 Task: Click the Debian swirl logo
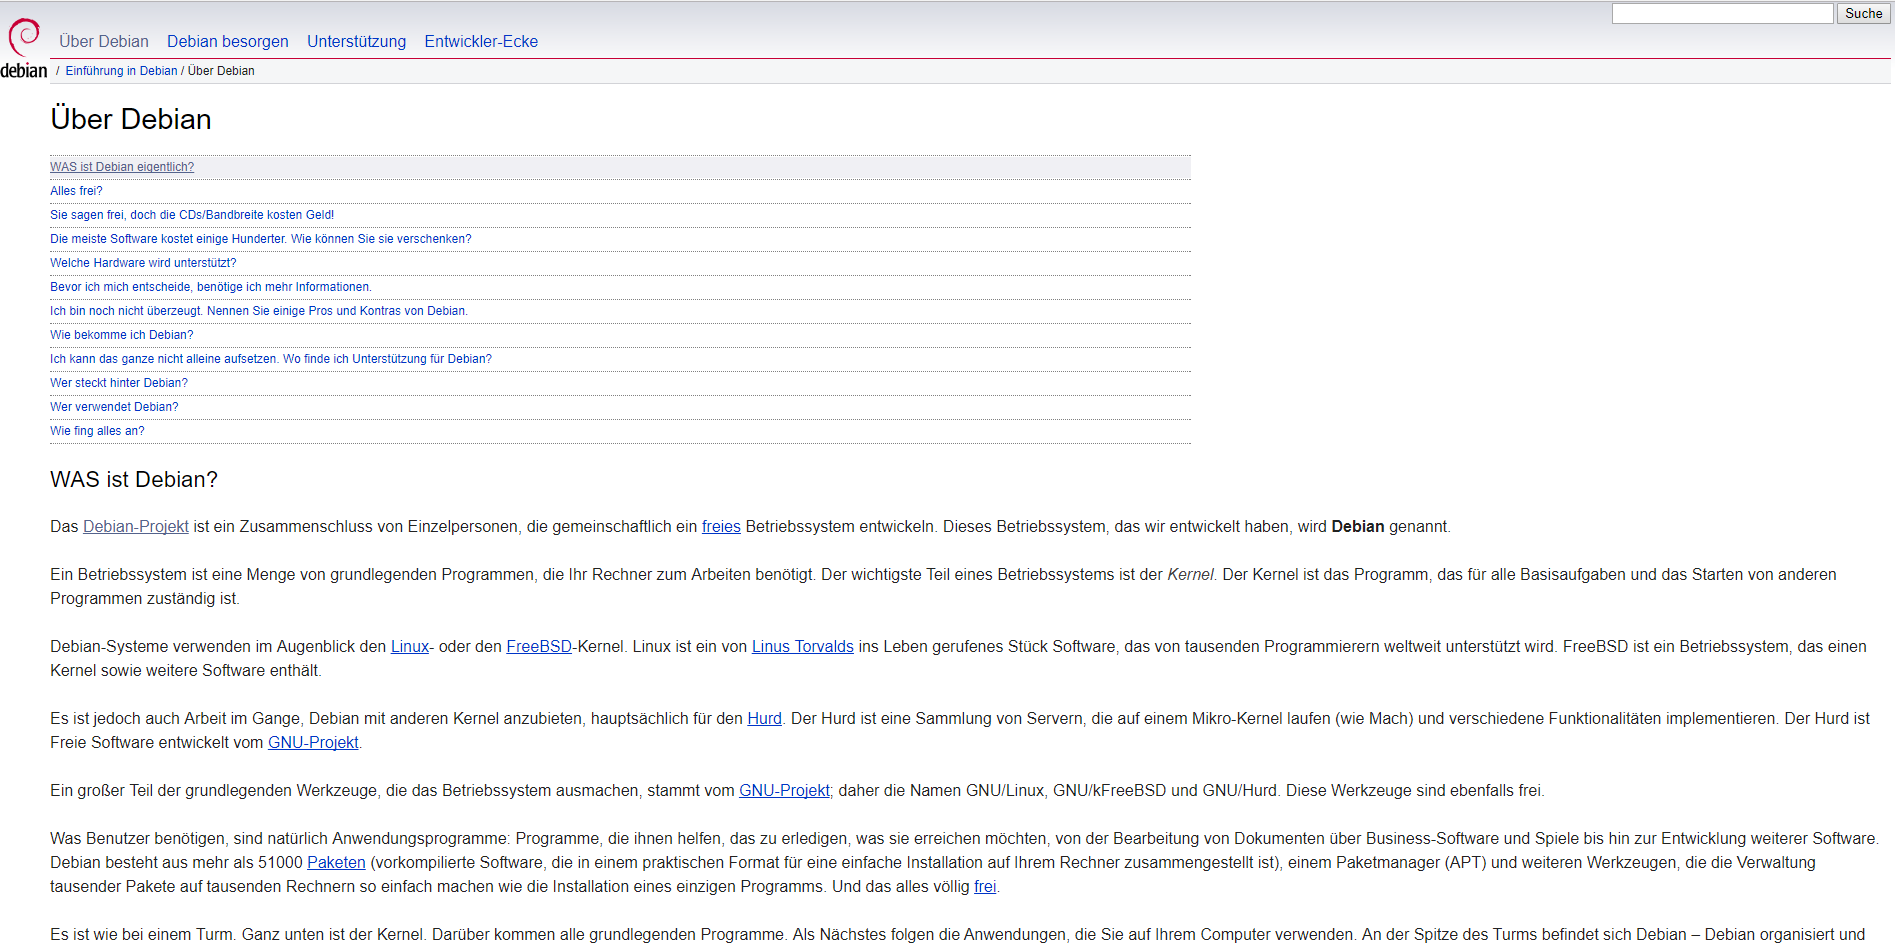point(24,37)
